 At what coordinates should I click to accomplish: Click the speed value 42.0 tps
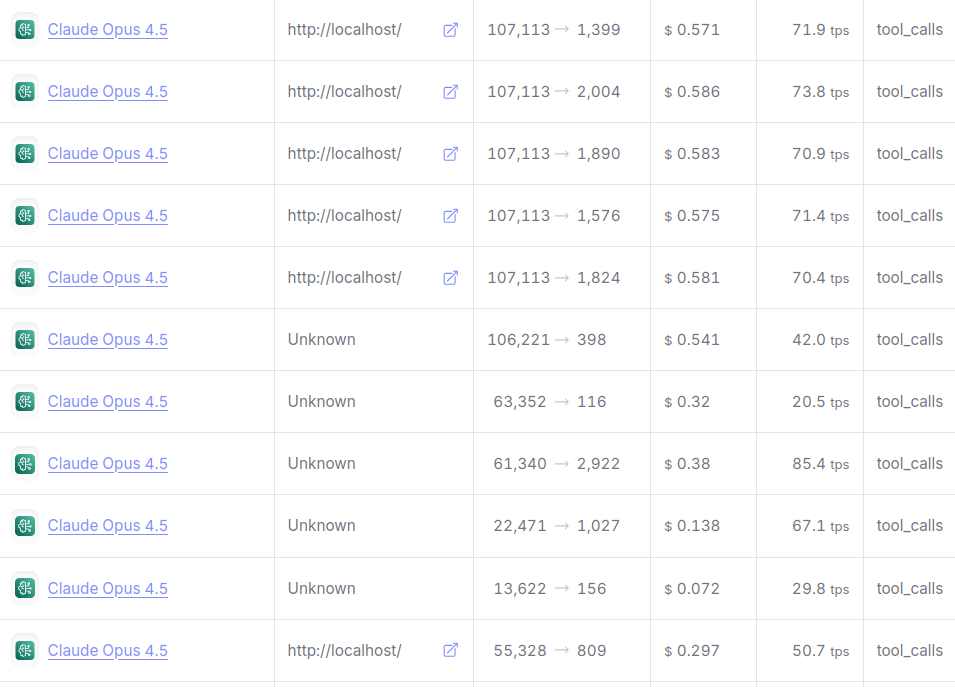(x=820, y=340)
